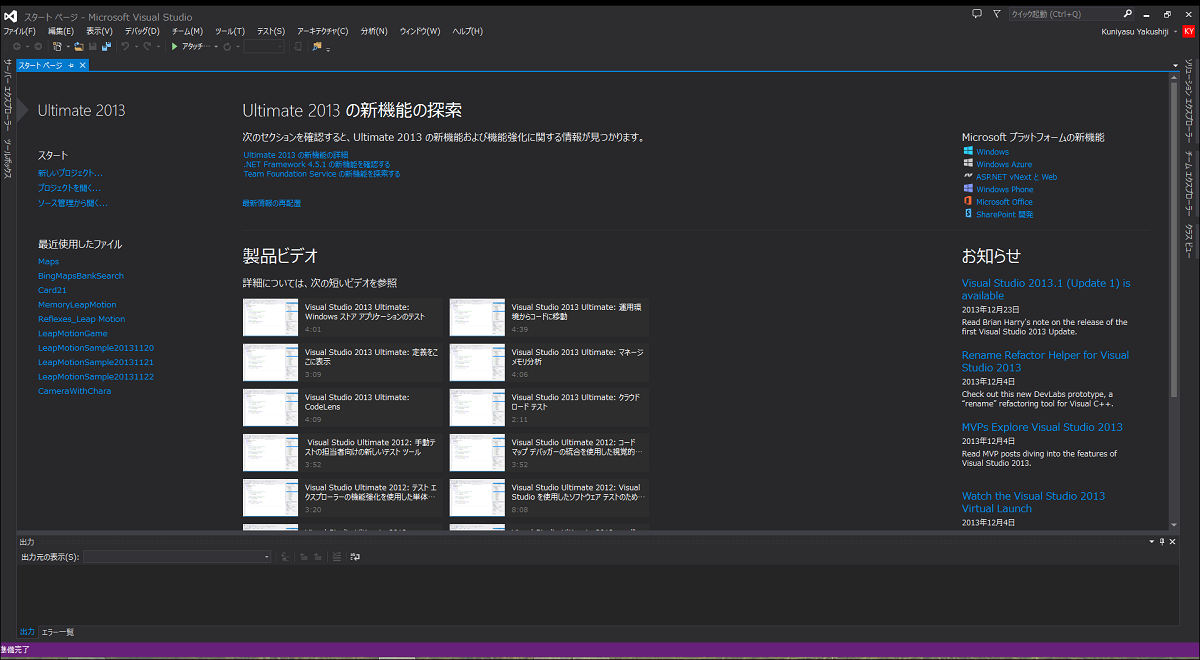Start debugging with the green Attach arrow
The height and width of the screenshot is (660, 1200).
click(174, 47)
